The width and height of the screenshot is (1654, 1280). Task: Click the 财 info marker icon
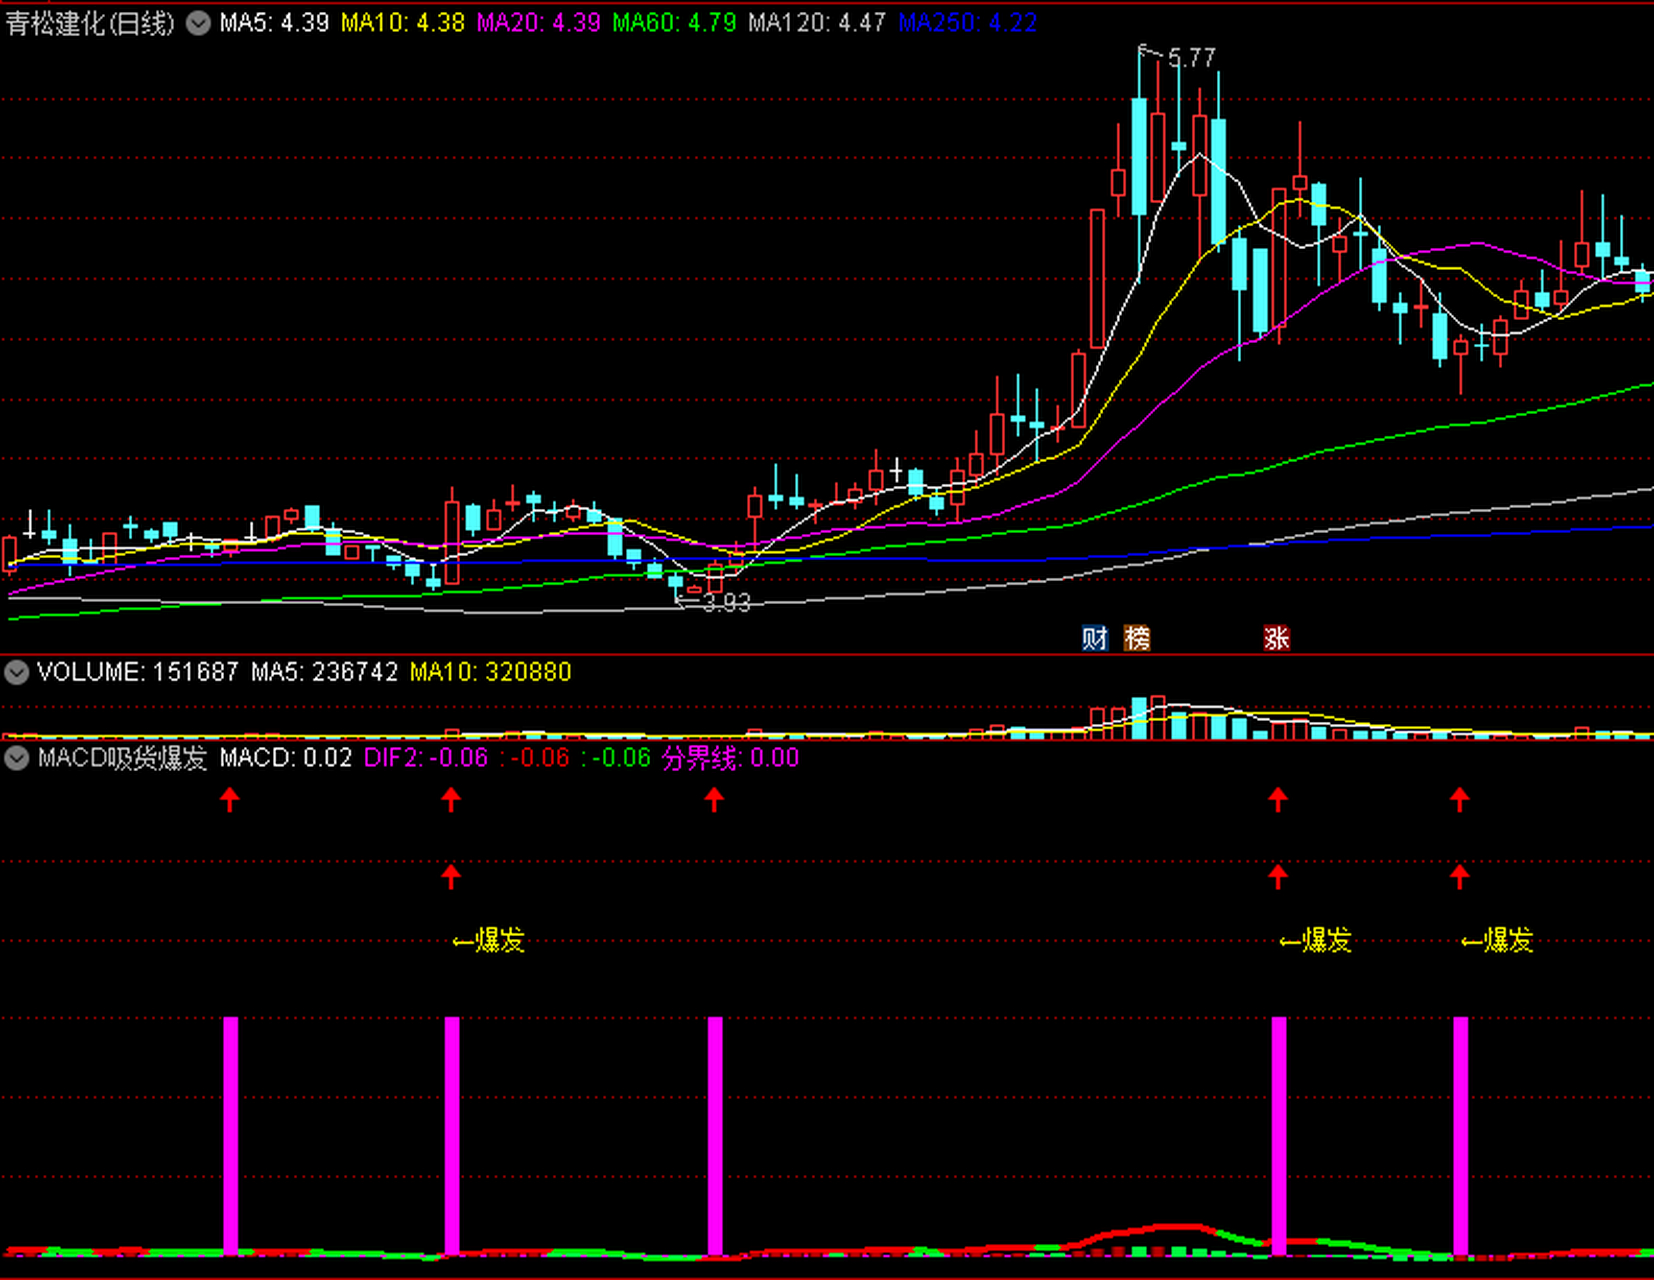(1095, 637)
